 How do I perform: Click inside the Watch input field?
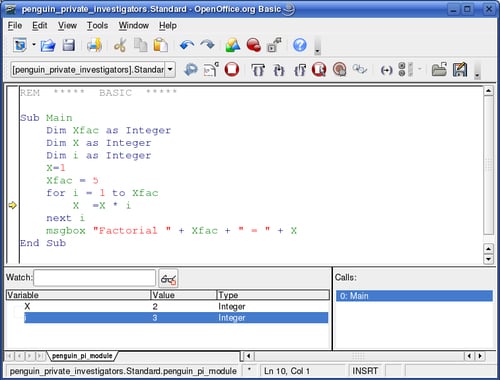coord(95,278)
